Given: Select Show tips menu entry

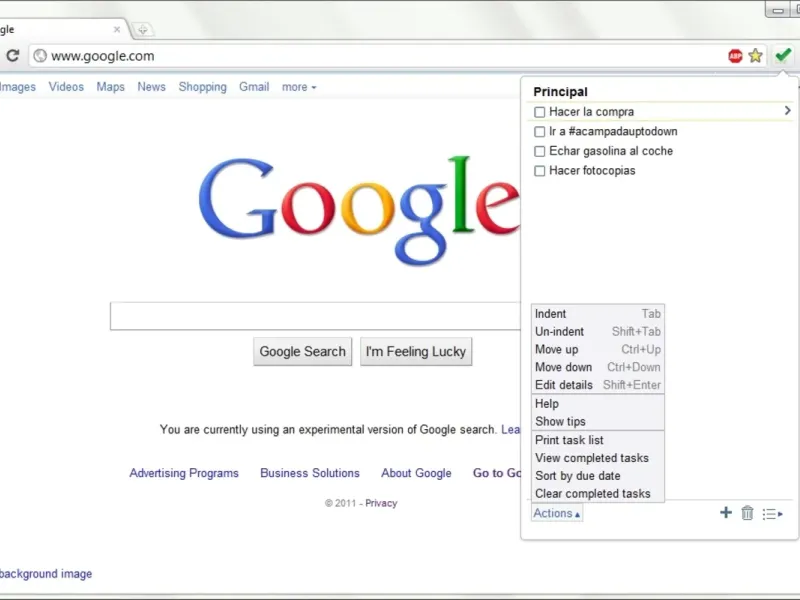Looking at the screenshot, I should point(597,421).
